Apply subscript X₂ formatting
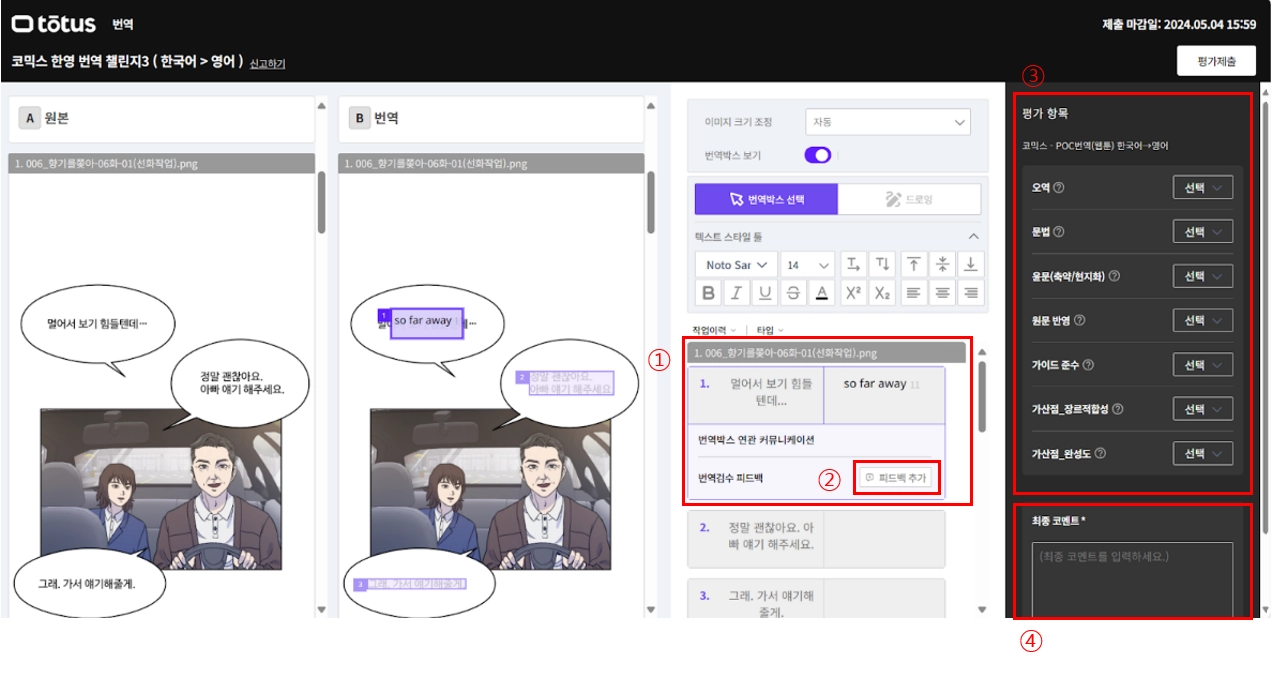 [881, 293]
